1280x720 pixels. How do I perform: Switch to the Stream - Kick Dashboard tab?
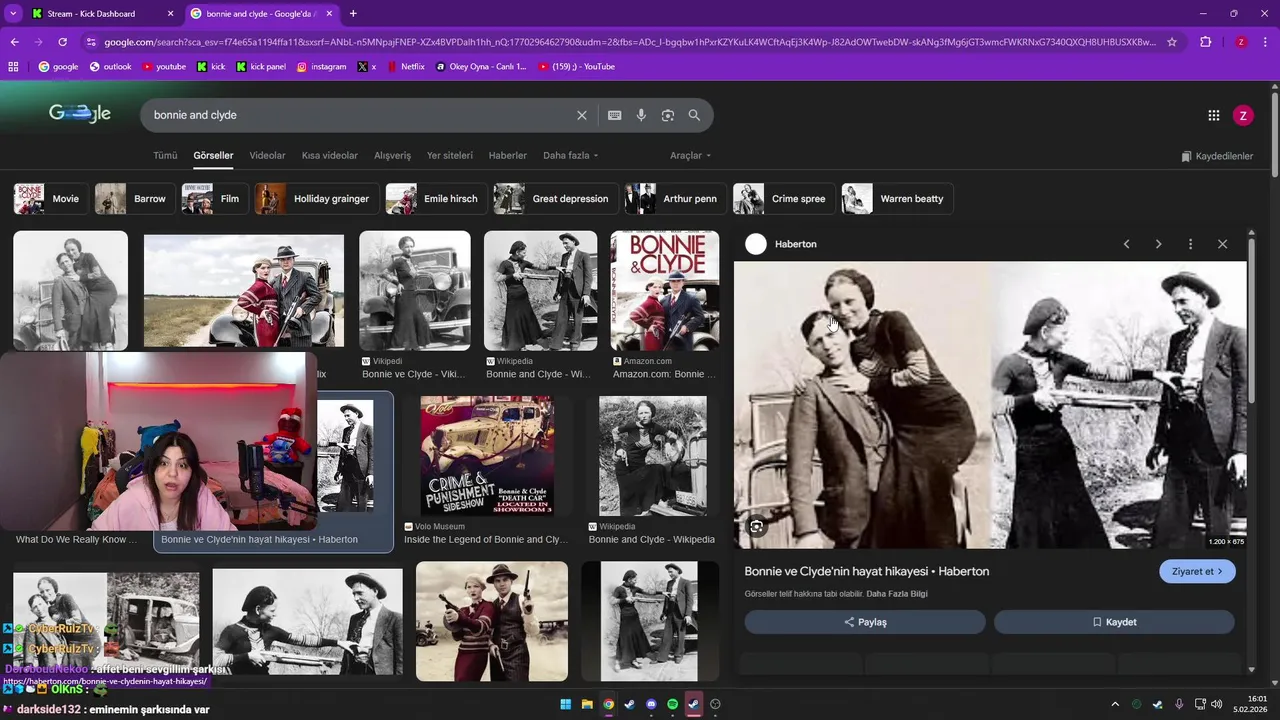(x=90, y=14)
